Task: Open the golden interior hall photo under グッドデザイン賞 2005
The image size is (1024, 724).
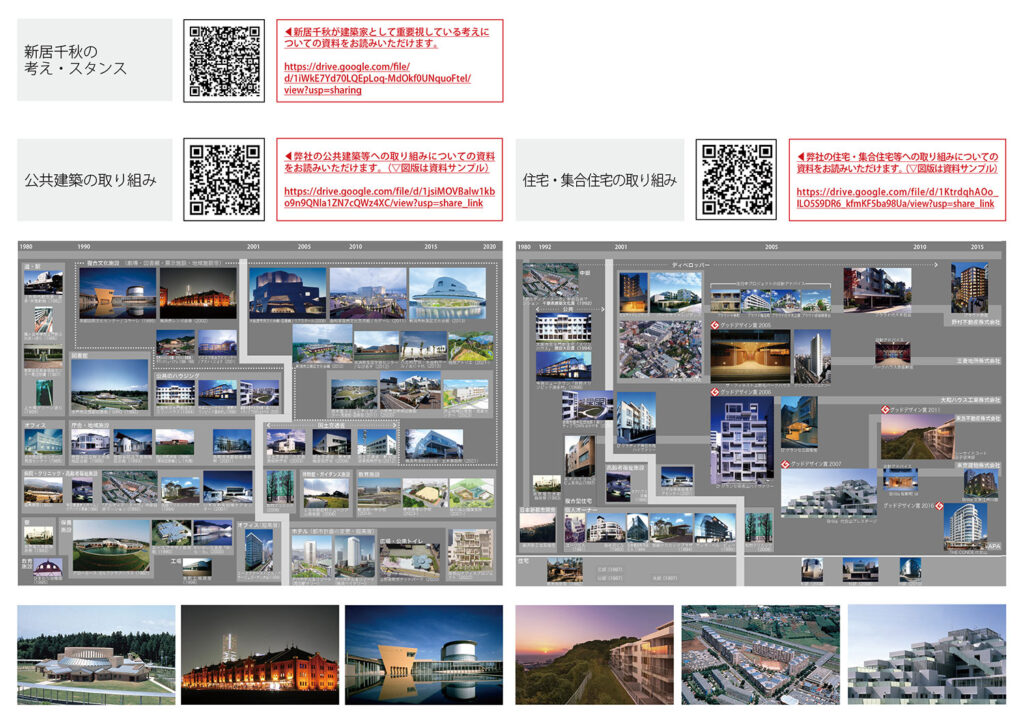Action: [750, 355]
